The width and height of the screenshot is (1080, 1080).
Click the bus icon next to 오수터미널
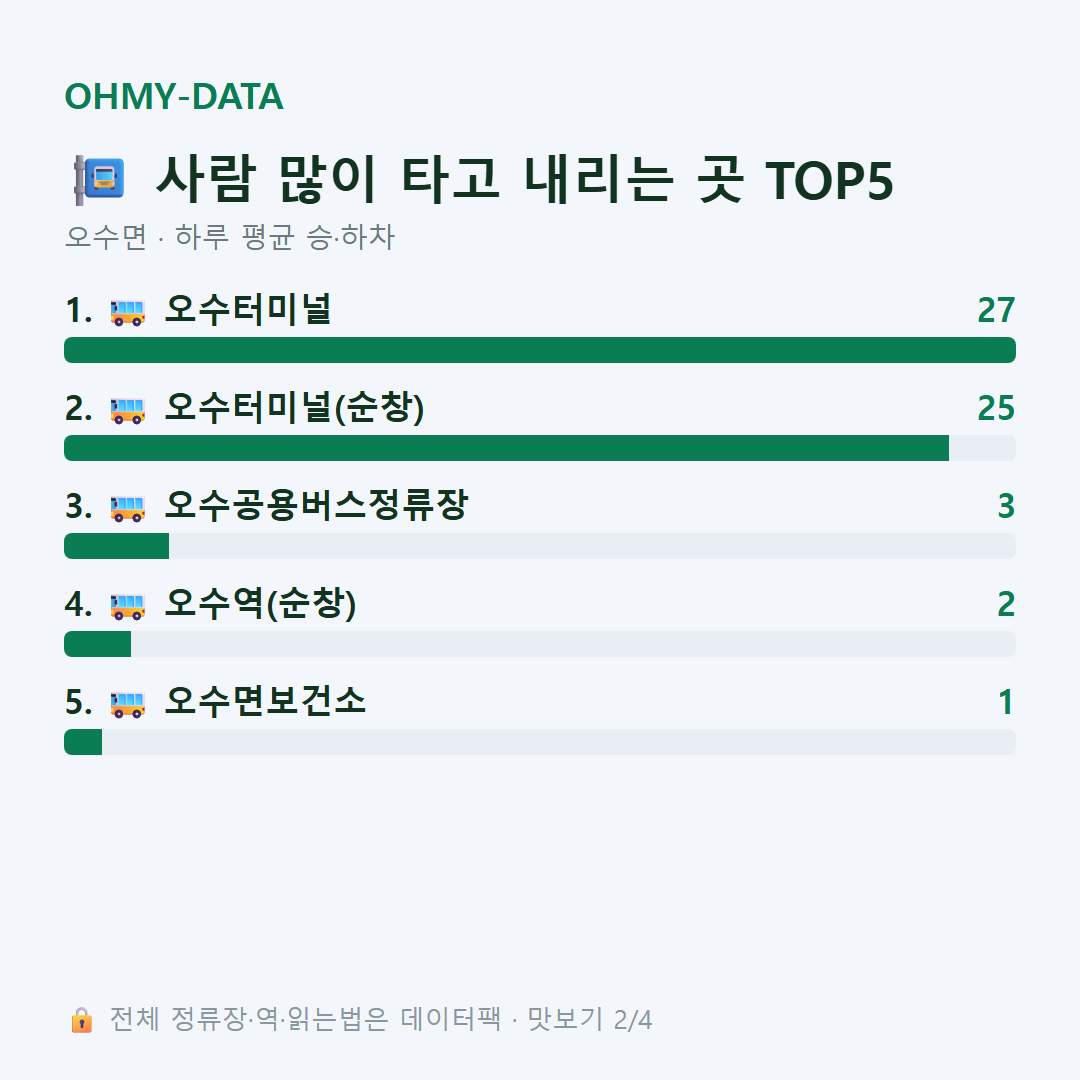coord(128,311)
